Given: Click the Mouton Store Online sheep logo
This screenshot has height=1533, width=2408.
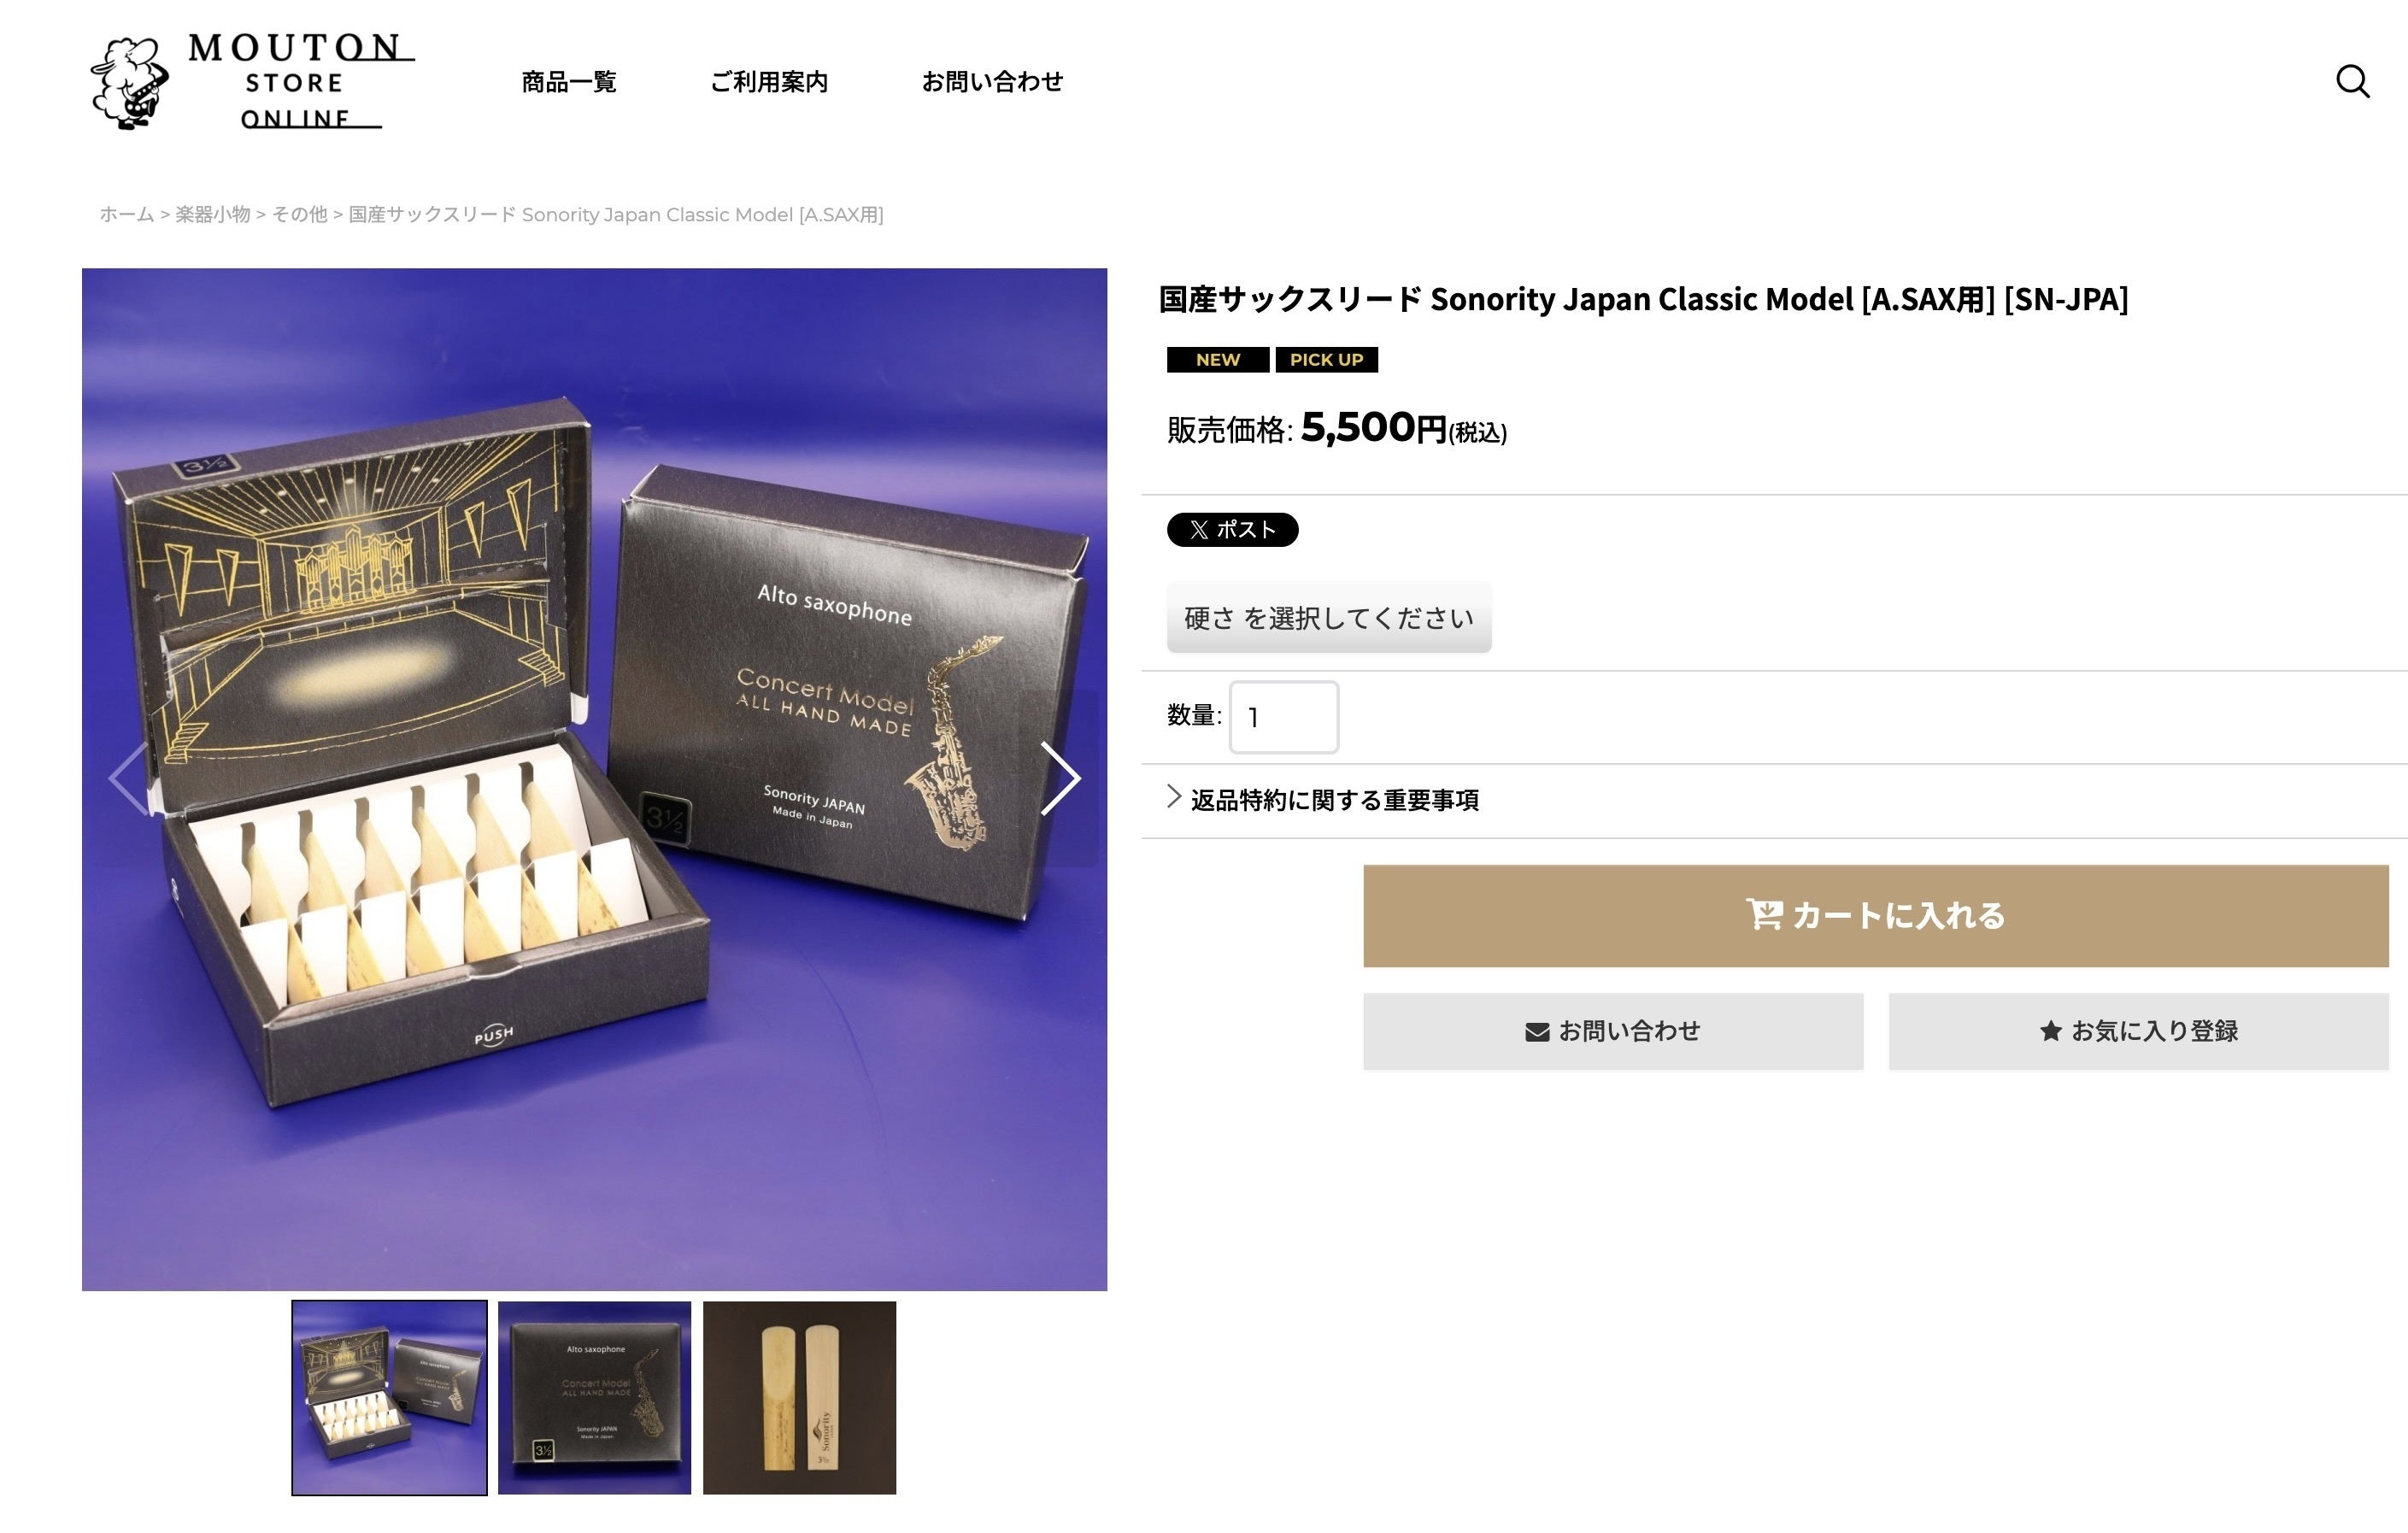Looking at the screenshot, I should coord(252,81).
